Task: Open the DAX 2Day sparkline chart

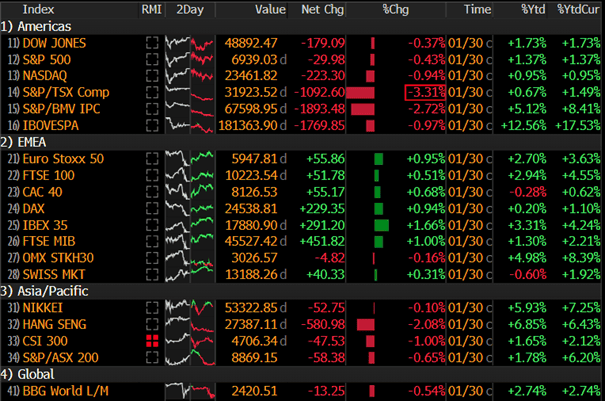Action: [190, 205]
